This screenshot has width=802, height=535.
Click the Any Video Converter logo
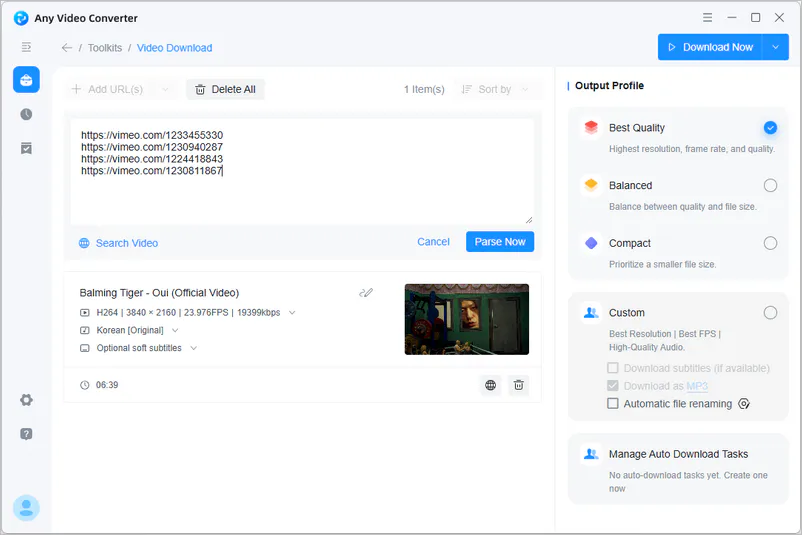tap(21, 18)
